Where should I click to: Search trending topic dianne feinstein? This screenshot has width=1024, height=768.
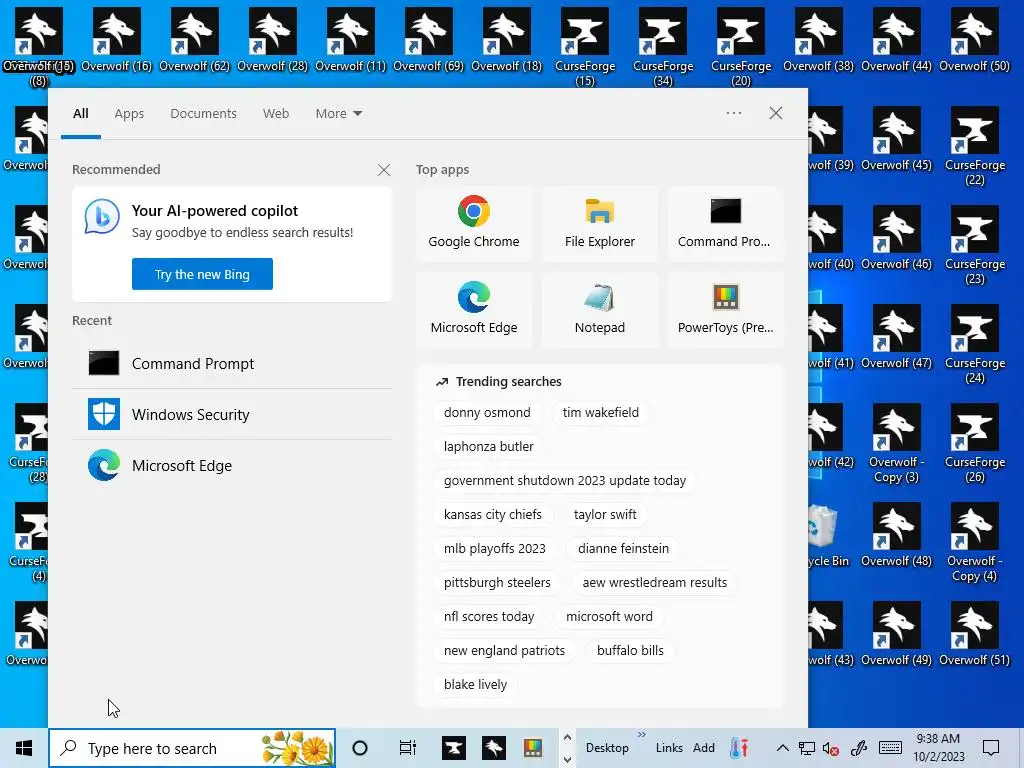pos(623,549)
